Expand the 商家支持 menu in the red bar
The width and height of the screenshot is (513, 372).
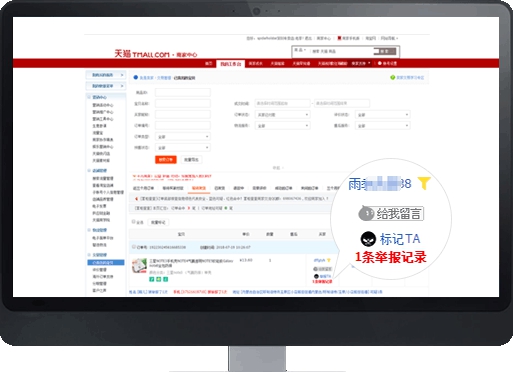[361, 63]
